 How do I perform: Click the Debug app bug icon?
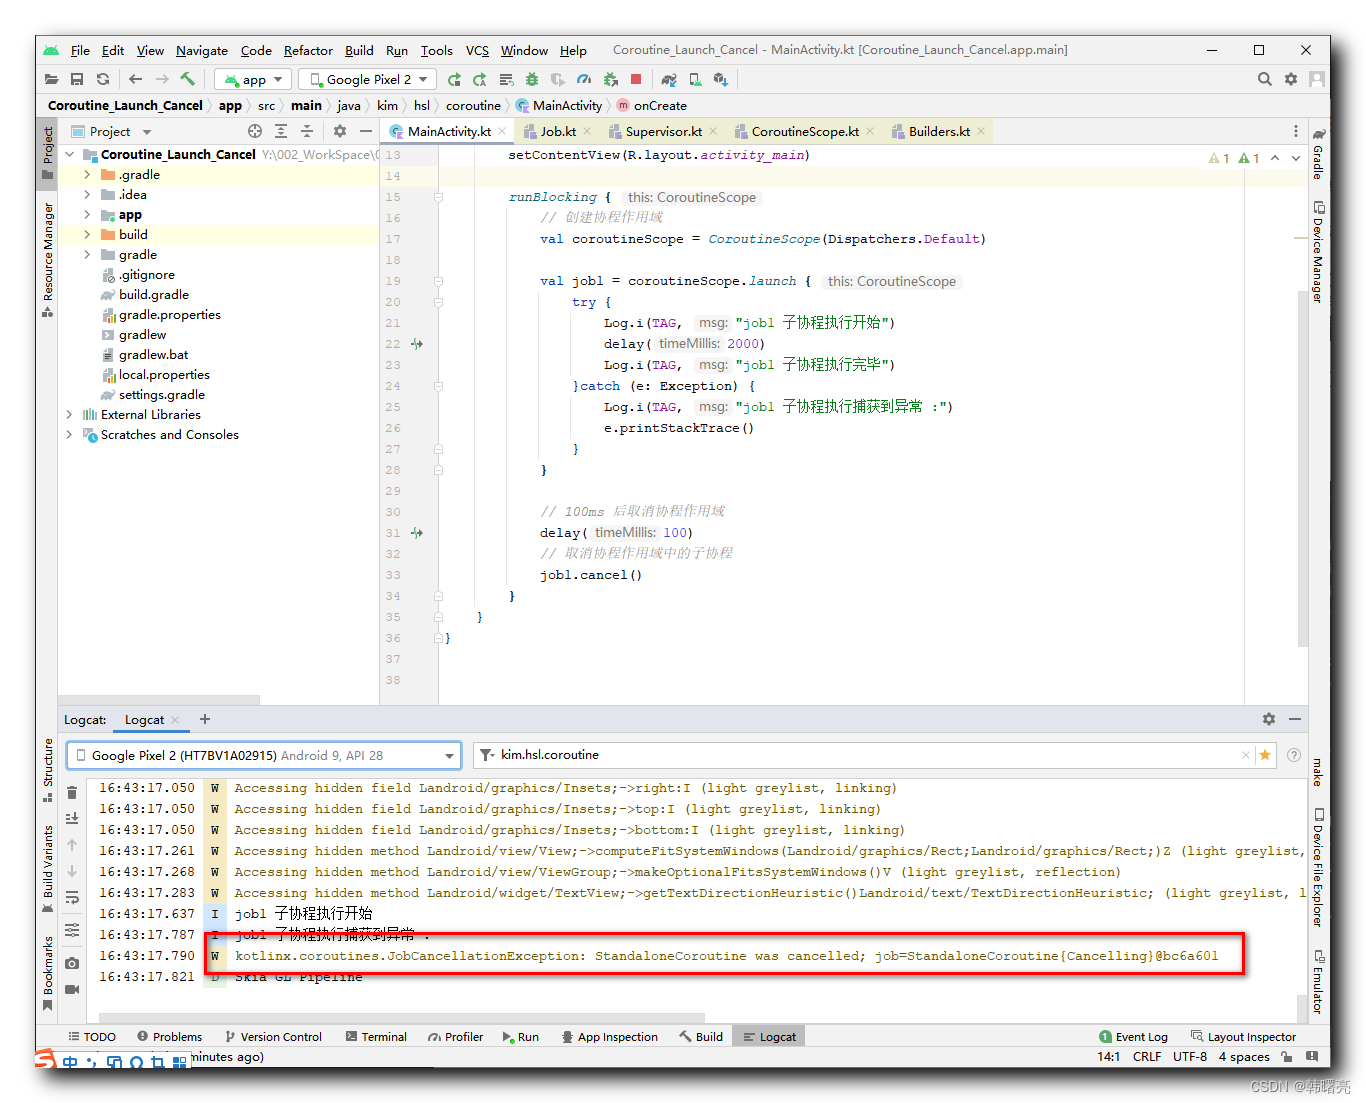click(x=532, y=79)
